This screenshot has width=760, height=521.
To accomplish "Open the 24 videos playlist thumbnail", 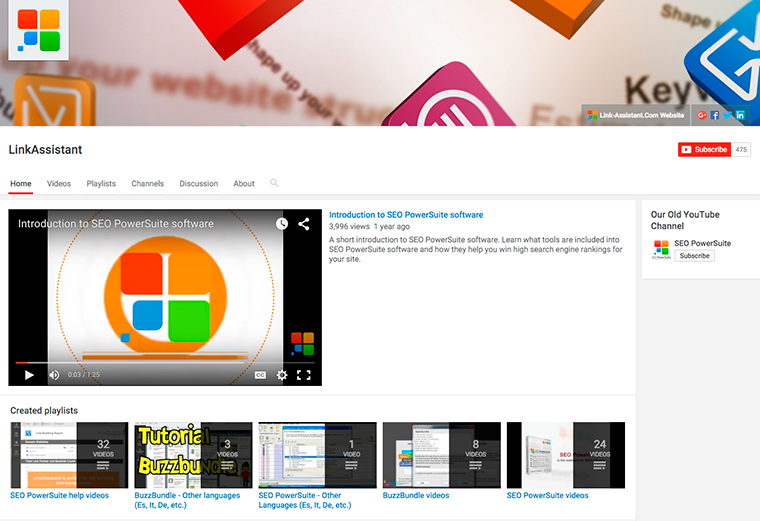I will (566, 455).
